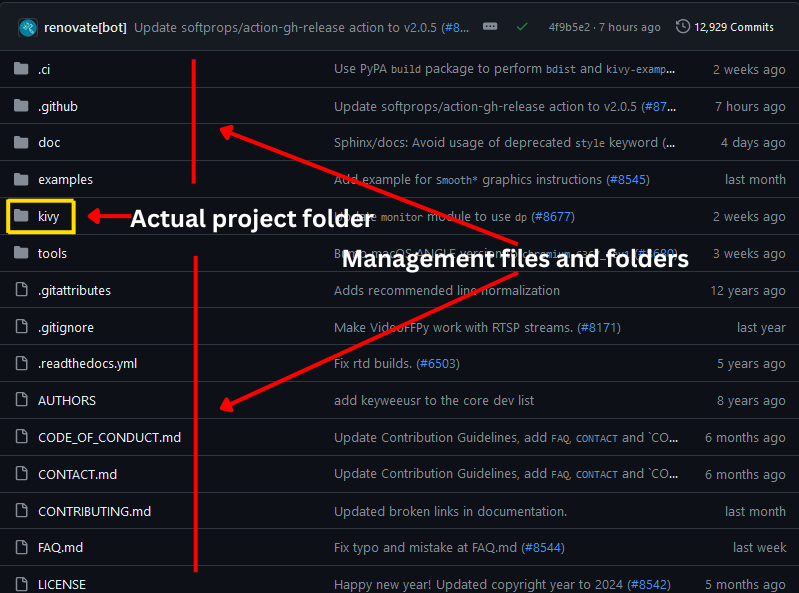Open the 12,929 Commits history link

[x=733, y=27]
